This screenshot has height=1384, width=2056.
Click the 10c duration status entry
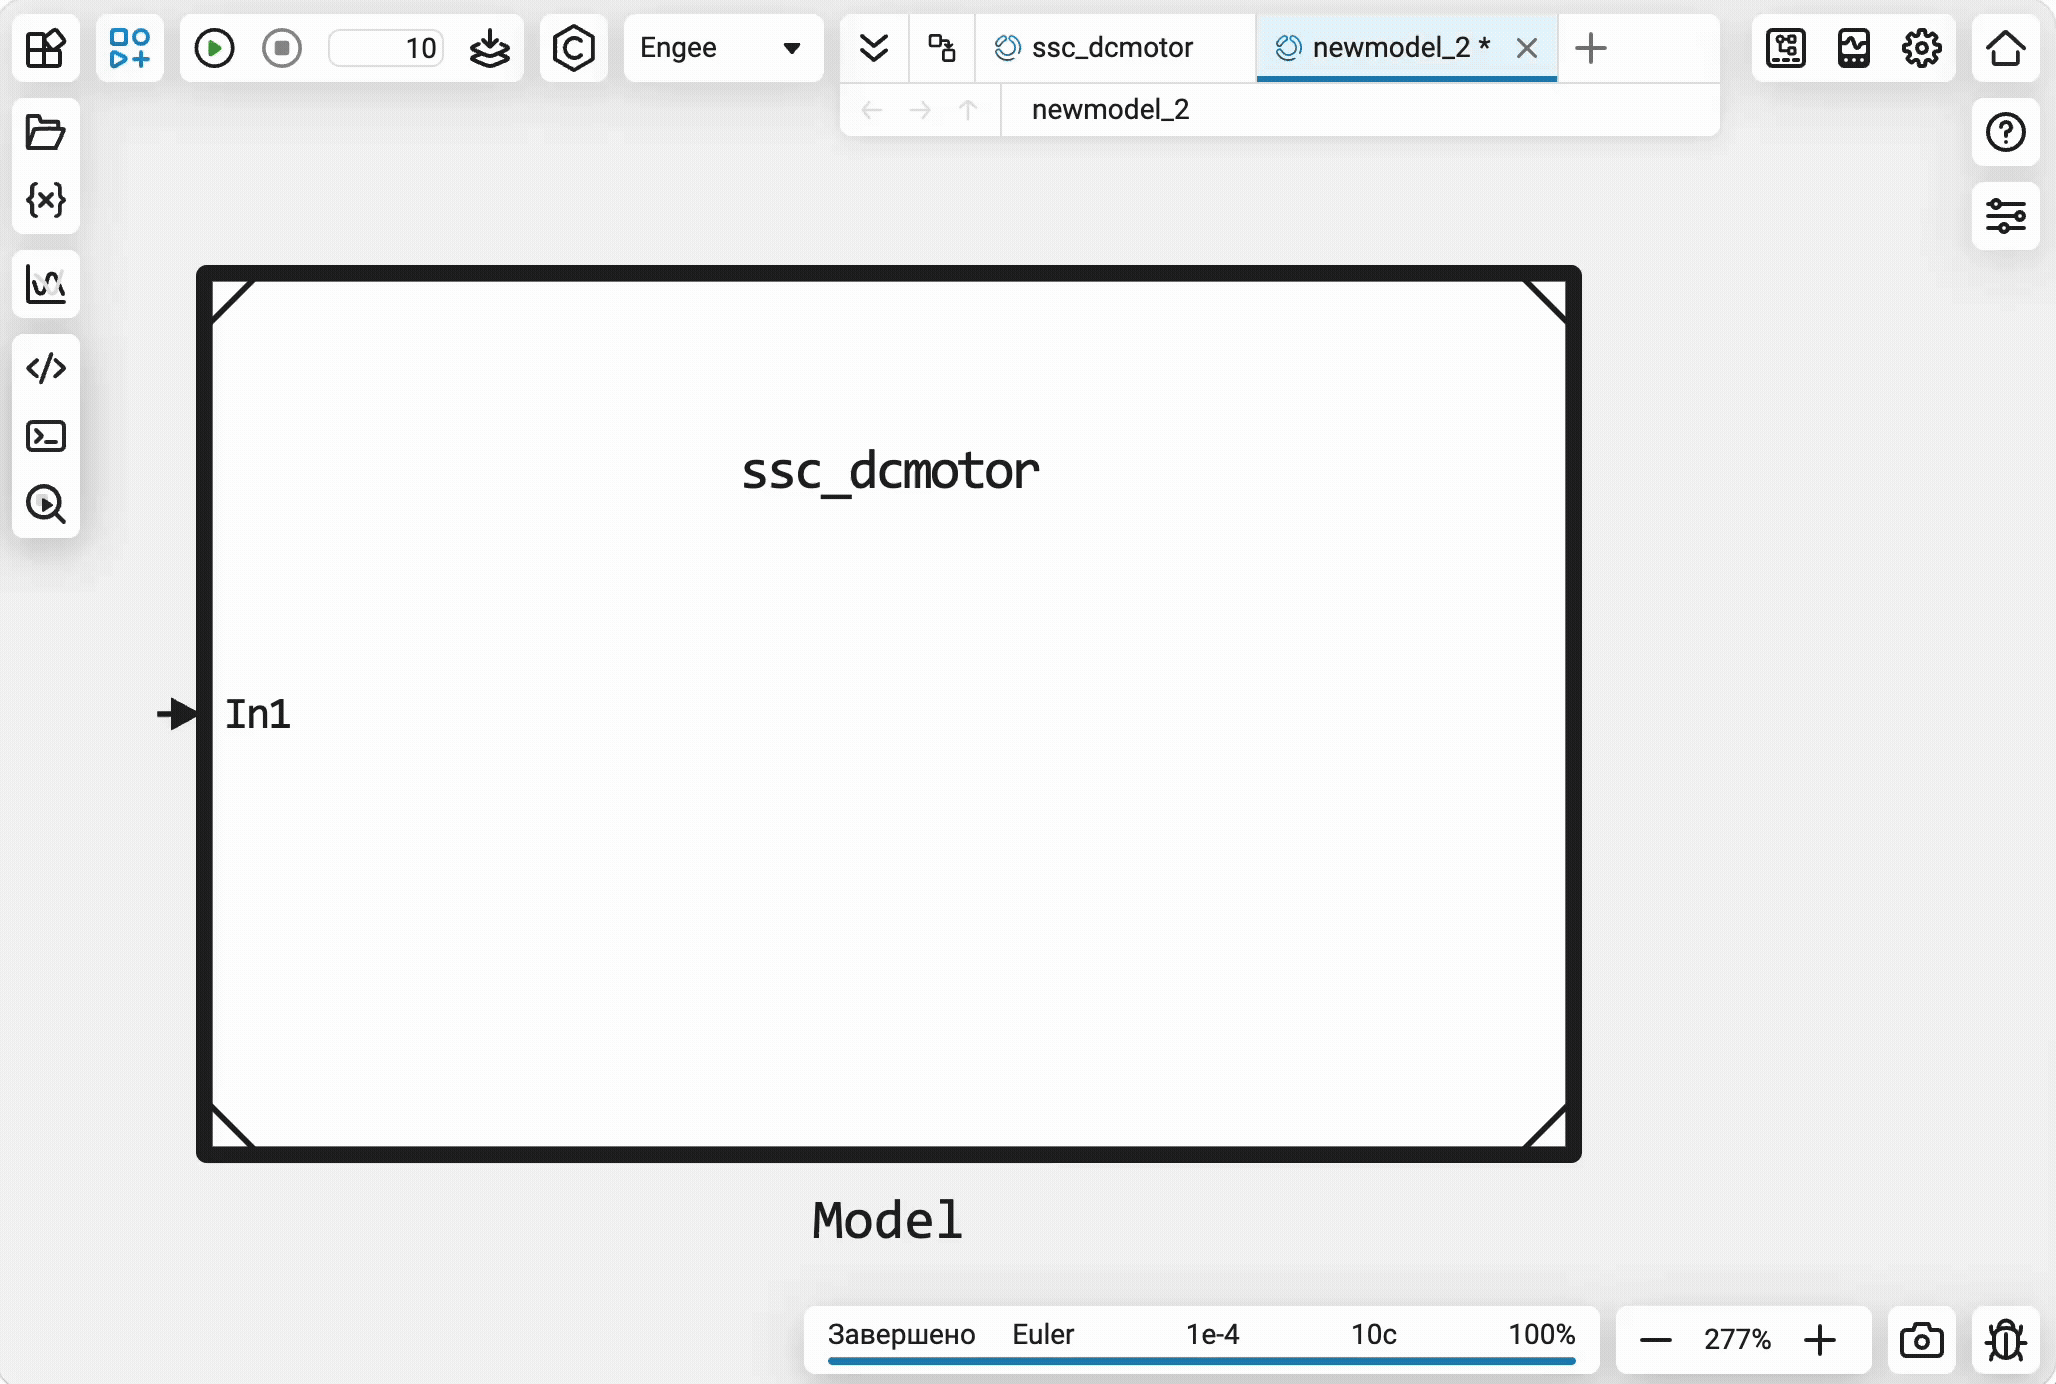tap(1374, 1335)
